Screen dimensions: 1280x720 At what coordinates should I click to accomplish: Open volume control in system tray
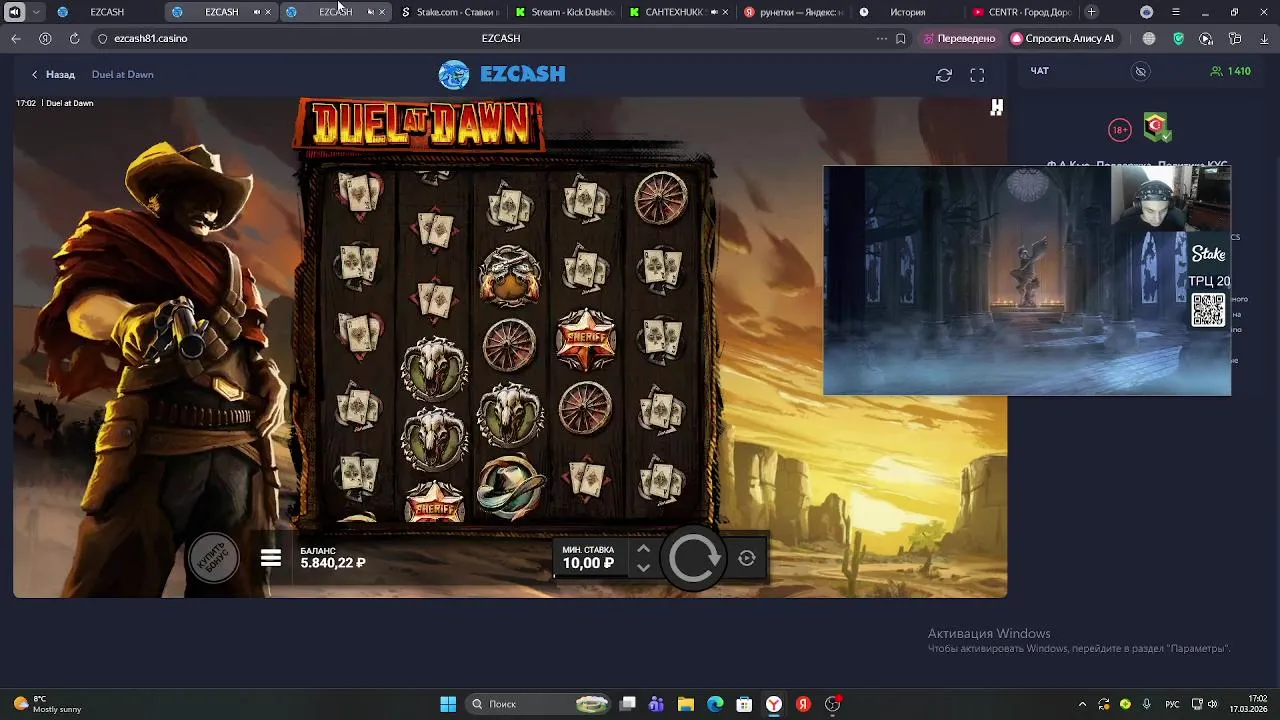tap(1212, 704)
